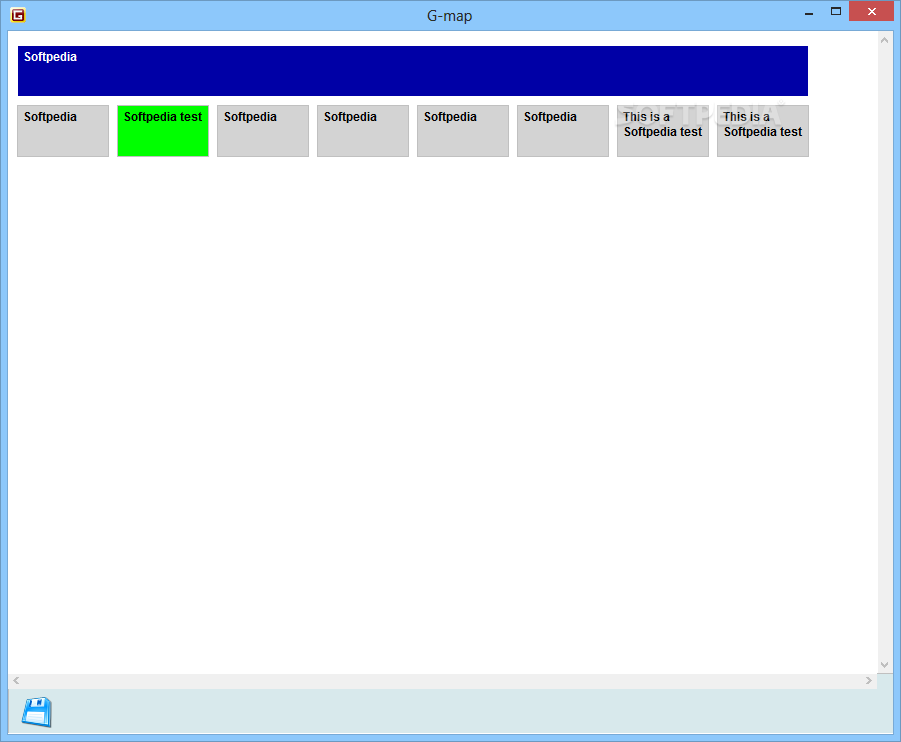Maximize the G-map window
The image size is (901, 742).
coord(835,11)
